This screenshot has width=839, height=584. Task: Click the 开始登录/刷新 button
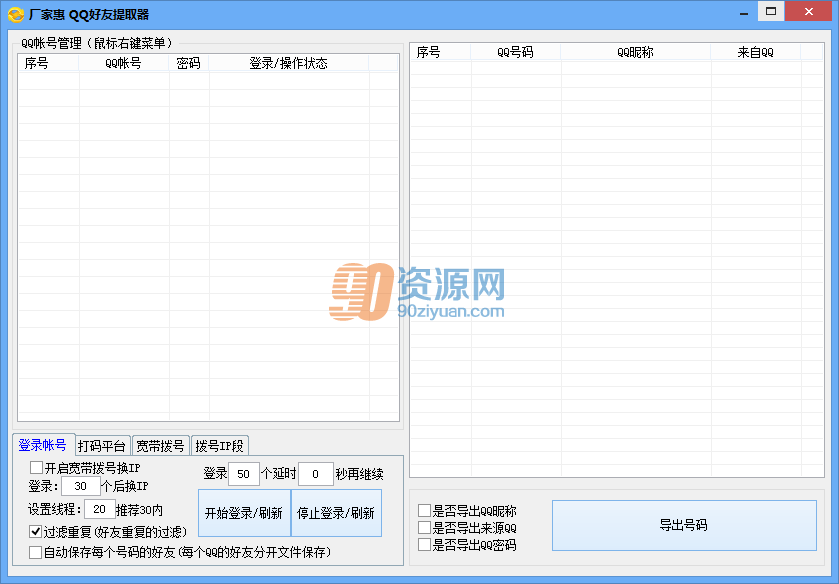click(244, 513)
